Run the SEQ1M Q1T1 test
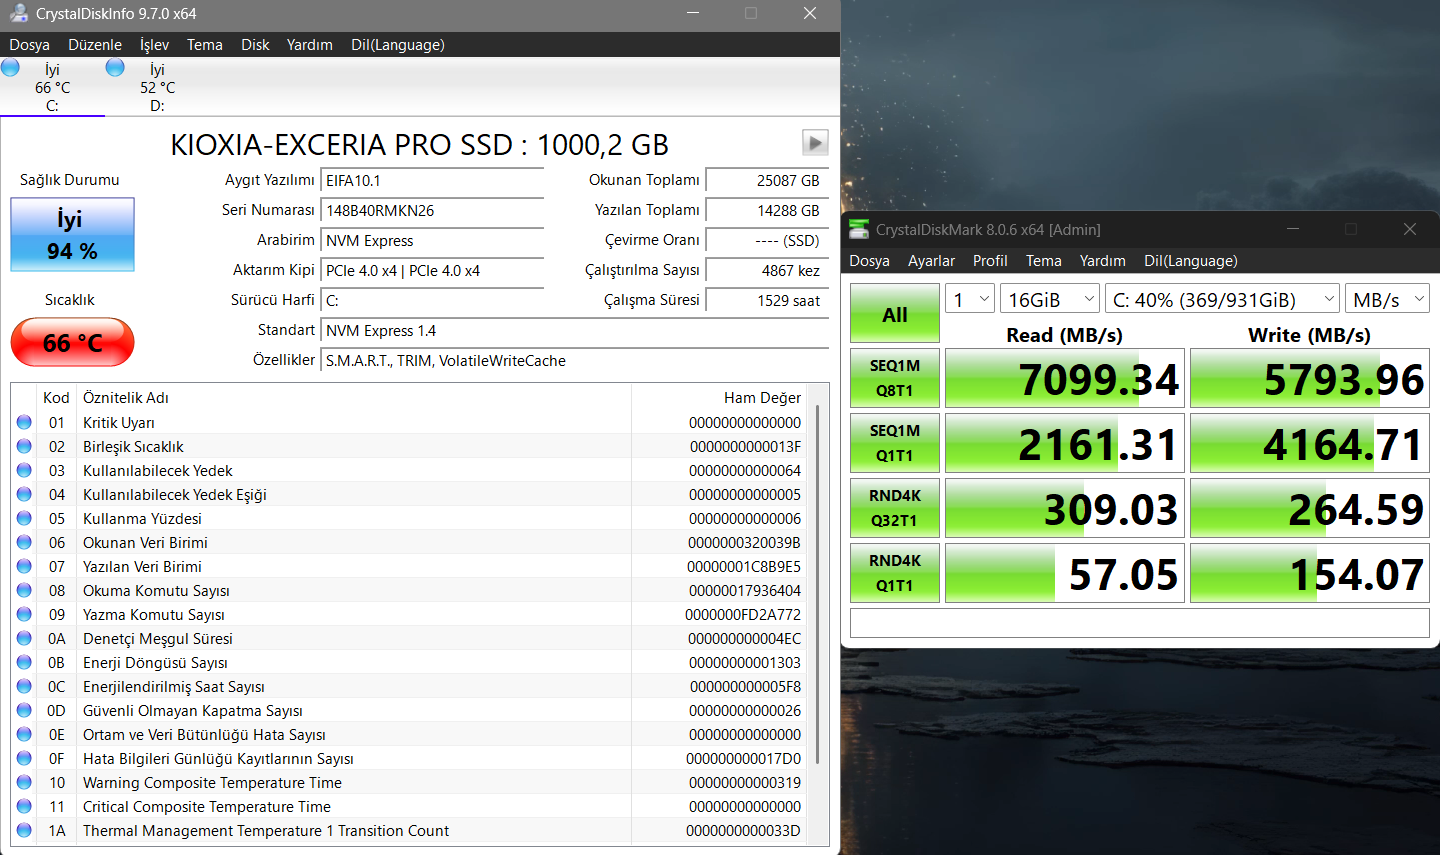Screen dimensions: 1440x855 (895, 443)
